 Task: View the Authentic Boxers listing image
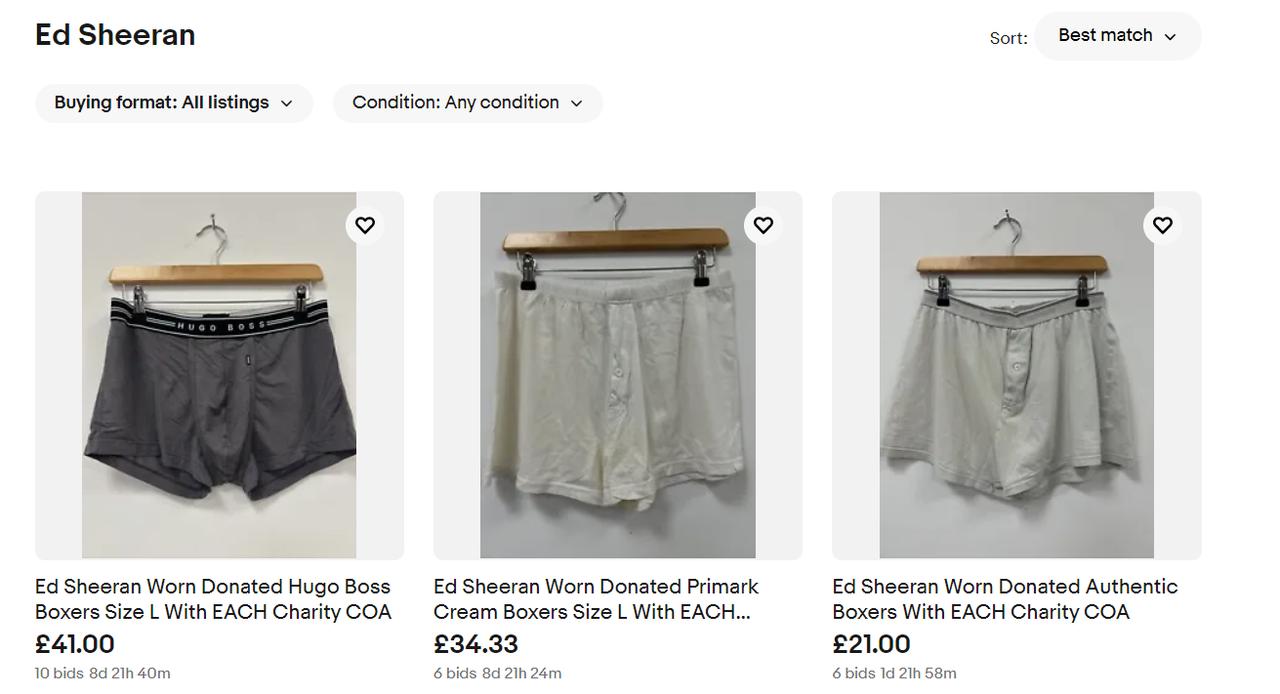1016,375
